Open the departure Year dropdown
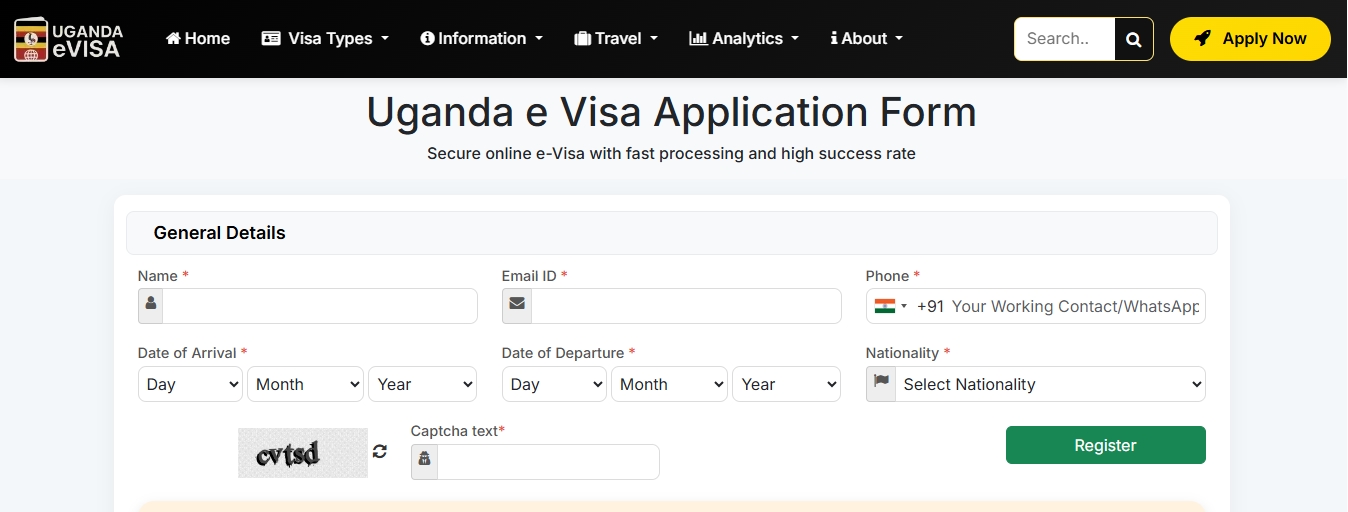The image size is (1348, 512). tap(786, 384)
